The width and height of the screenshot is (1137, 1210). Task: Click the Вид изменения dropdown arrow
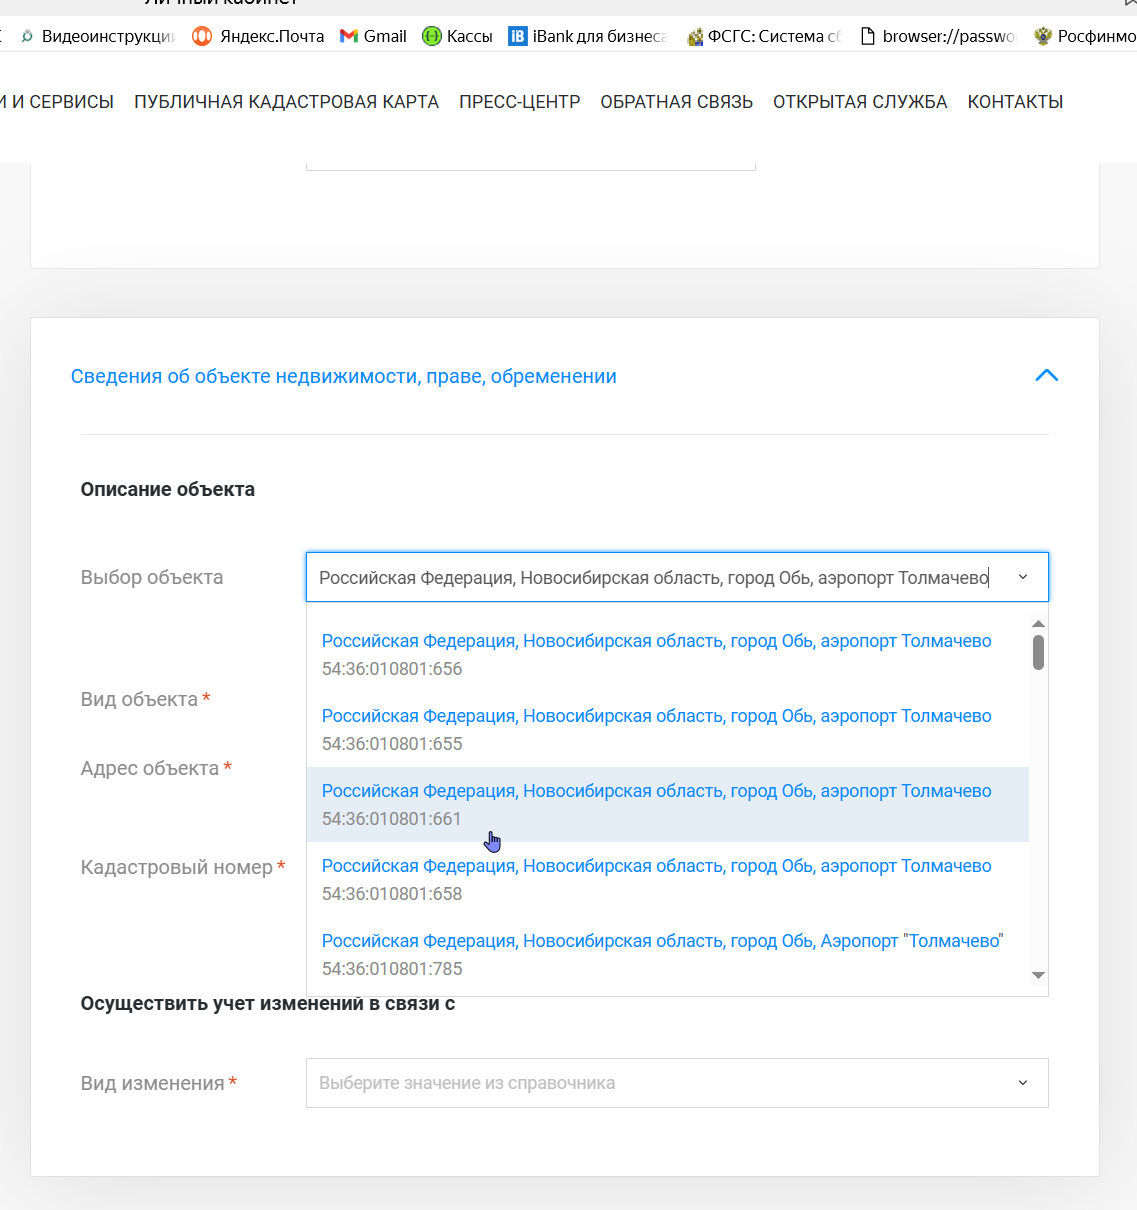pyautogui.click(x=1023, y=1083)
